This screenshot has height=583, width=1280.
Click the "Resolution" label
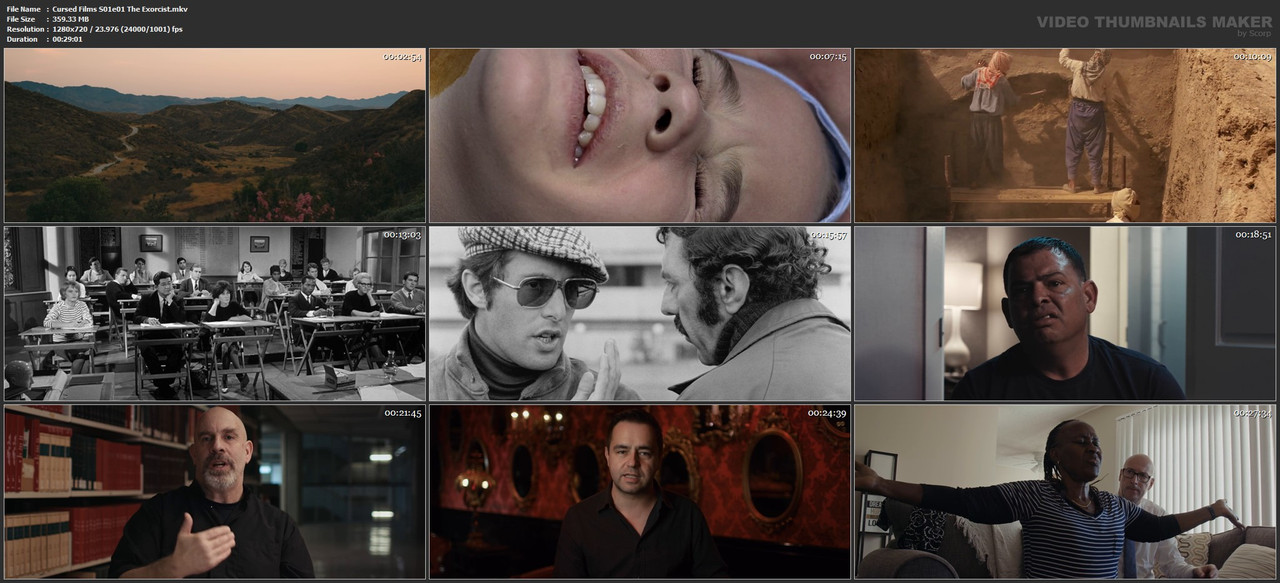[x=25, y=29]
